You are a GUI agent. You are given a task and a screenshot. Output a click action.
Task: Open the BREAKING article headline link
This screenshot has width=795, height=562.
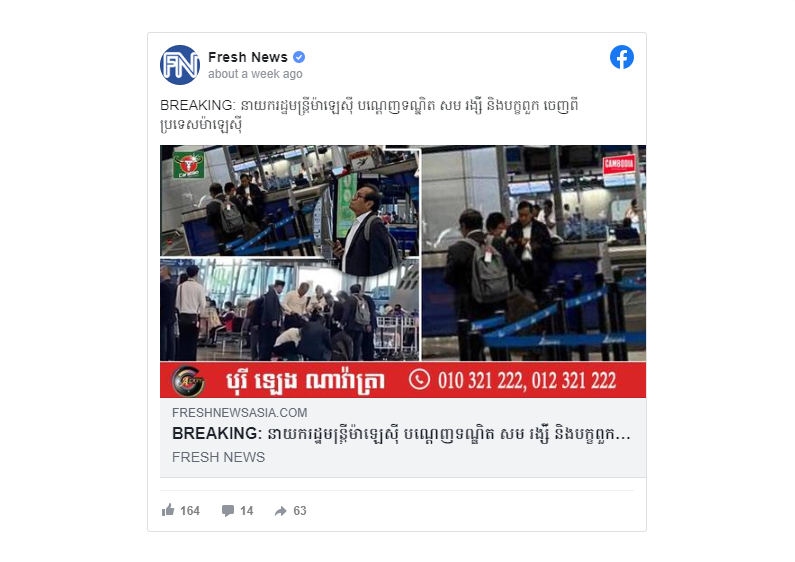pyautogui.click(x=401, y=434)
